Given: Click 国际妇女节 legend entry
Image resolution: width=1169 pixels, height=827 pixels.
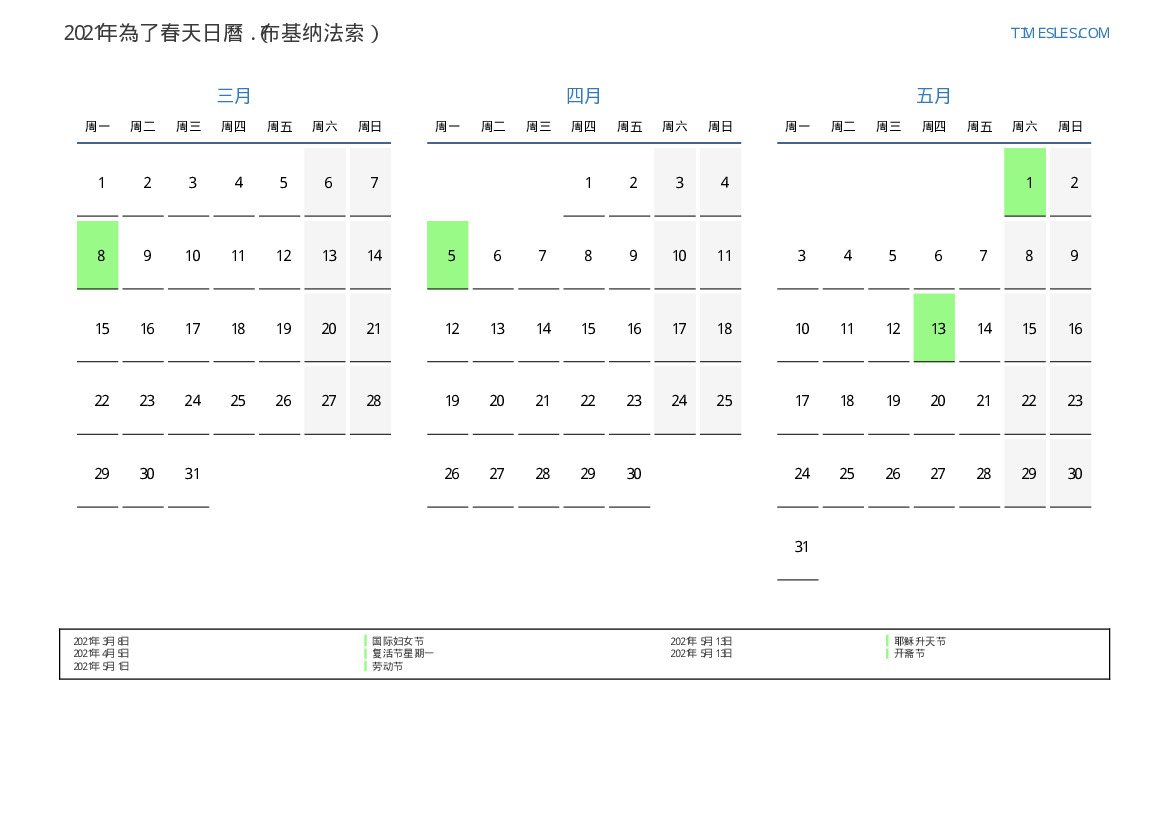Looking at the screenshot, I should click(x=398, y=641).
